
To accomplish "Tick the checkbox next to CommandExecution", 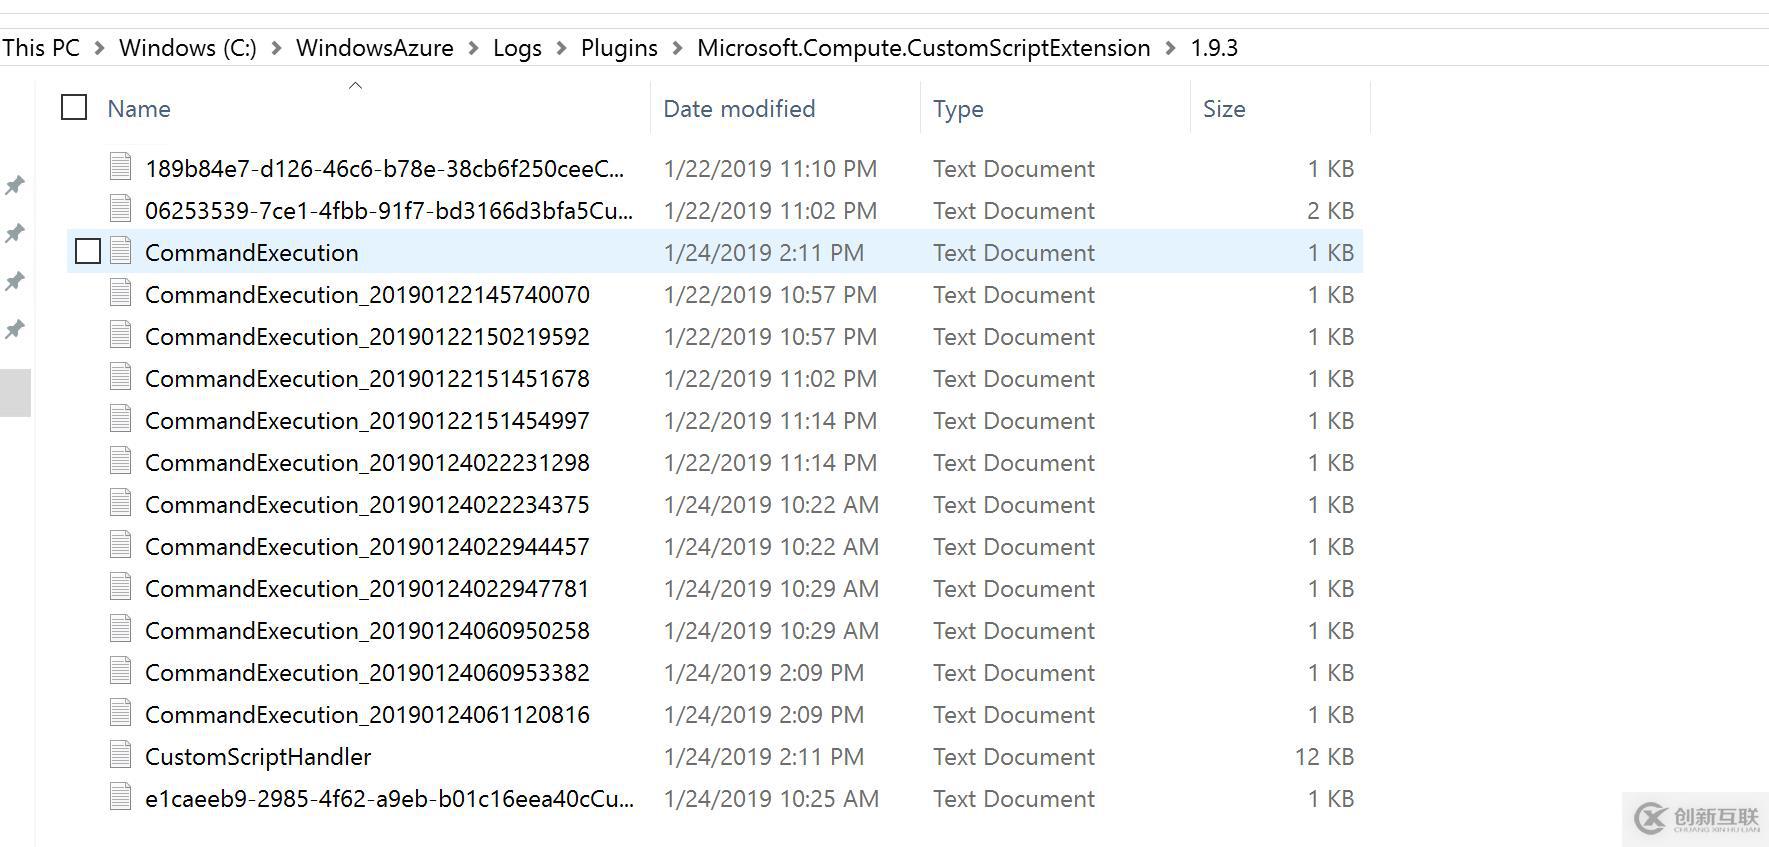I will click(88, 251).
